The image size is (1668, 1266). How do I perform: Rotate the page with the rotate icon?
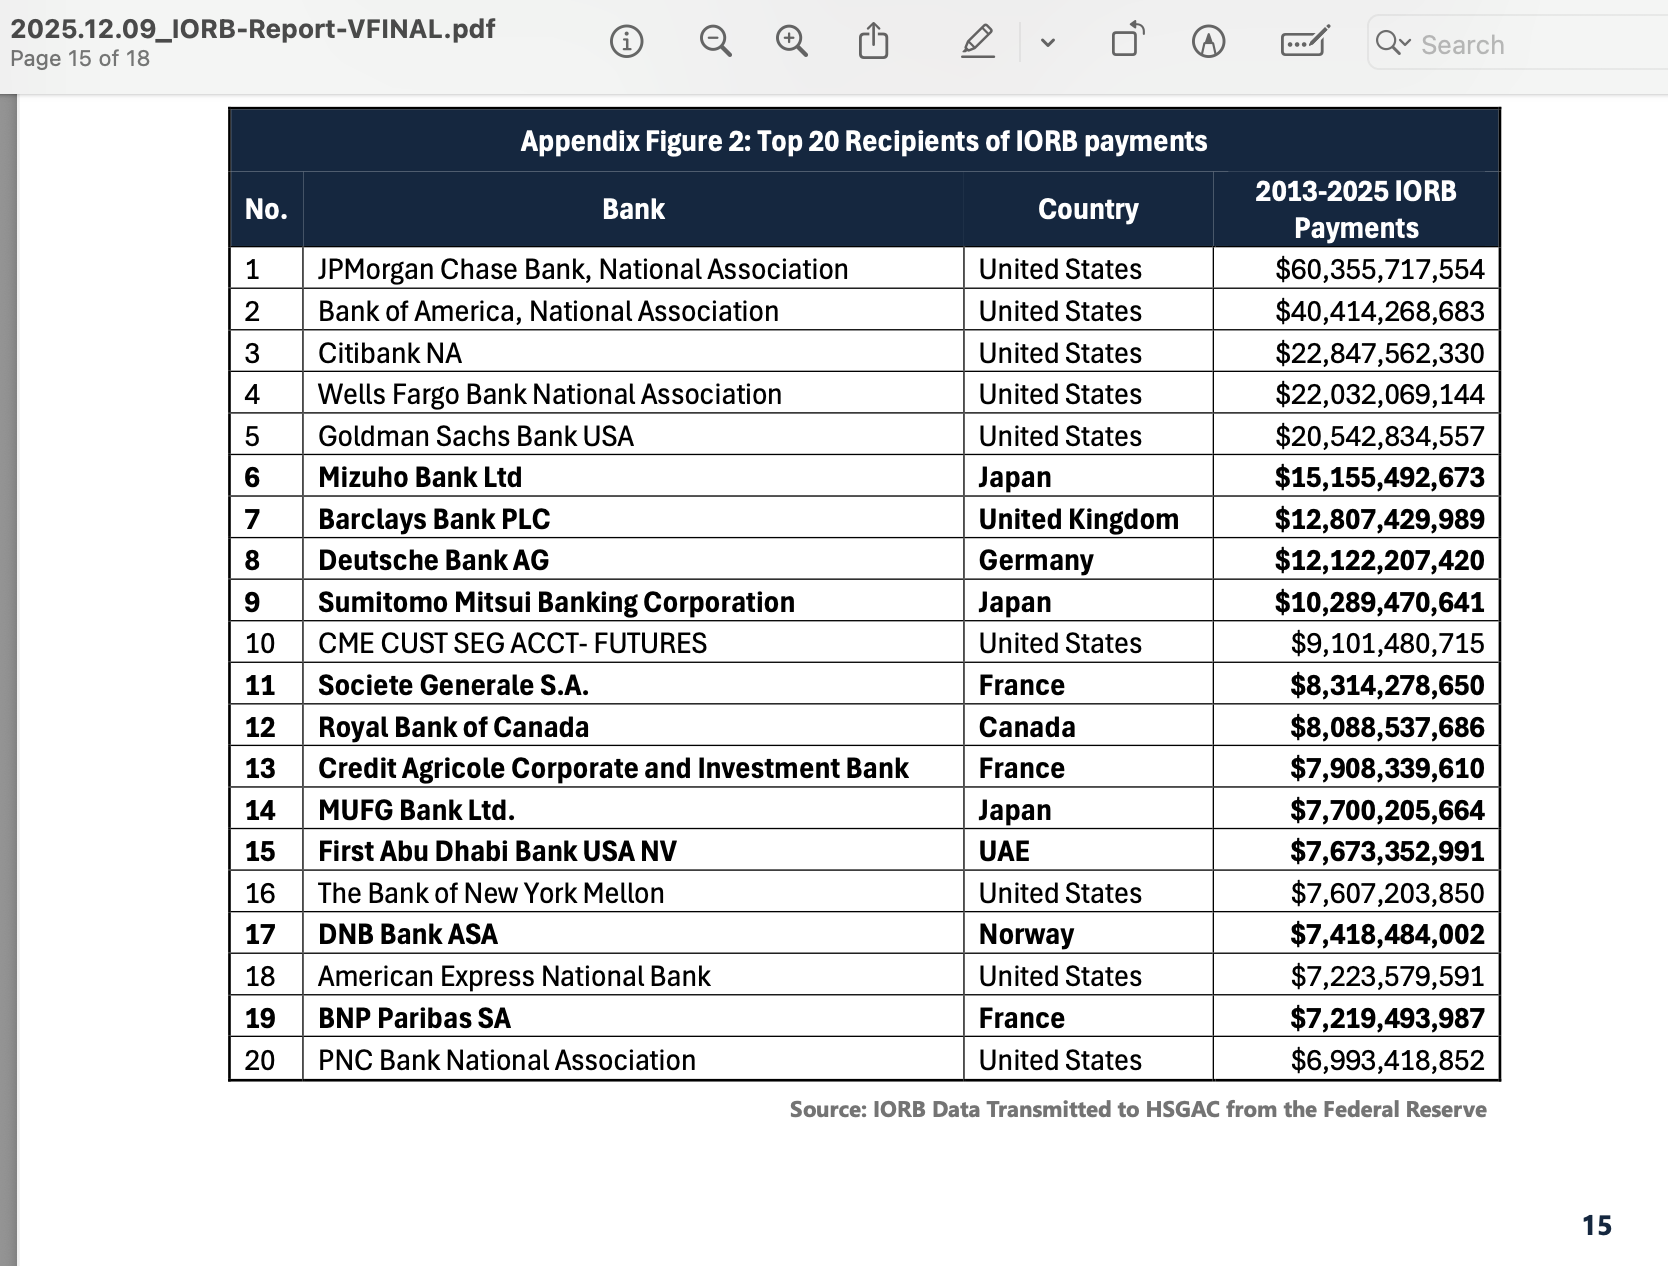[1127, 41]
